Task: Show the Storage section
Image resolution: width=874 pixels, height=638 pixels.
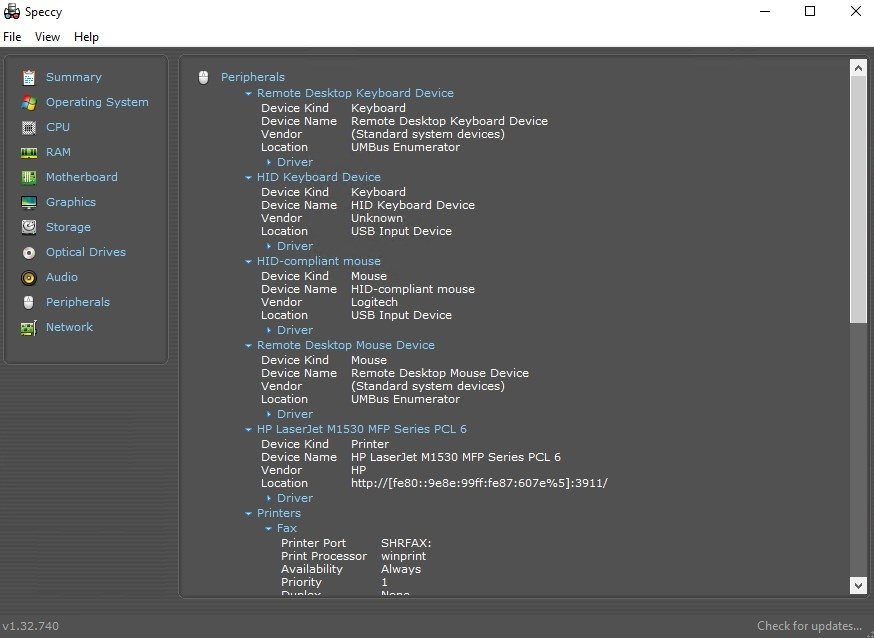Action: click(x=68, y=227)
